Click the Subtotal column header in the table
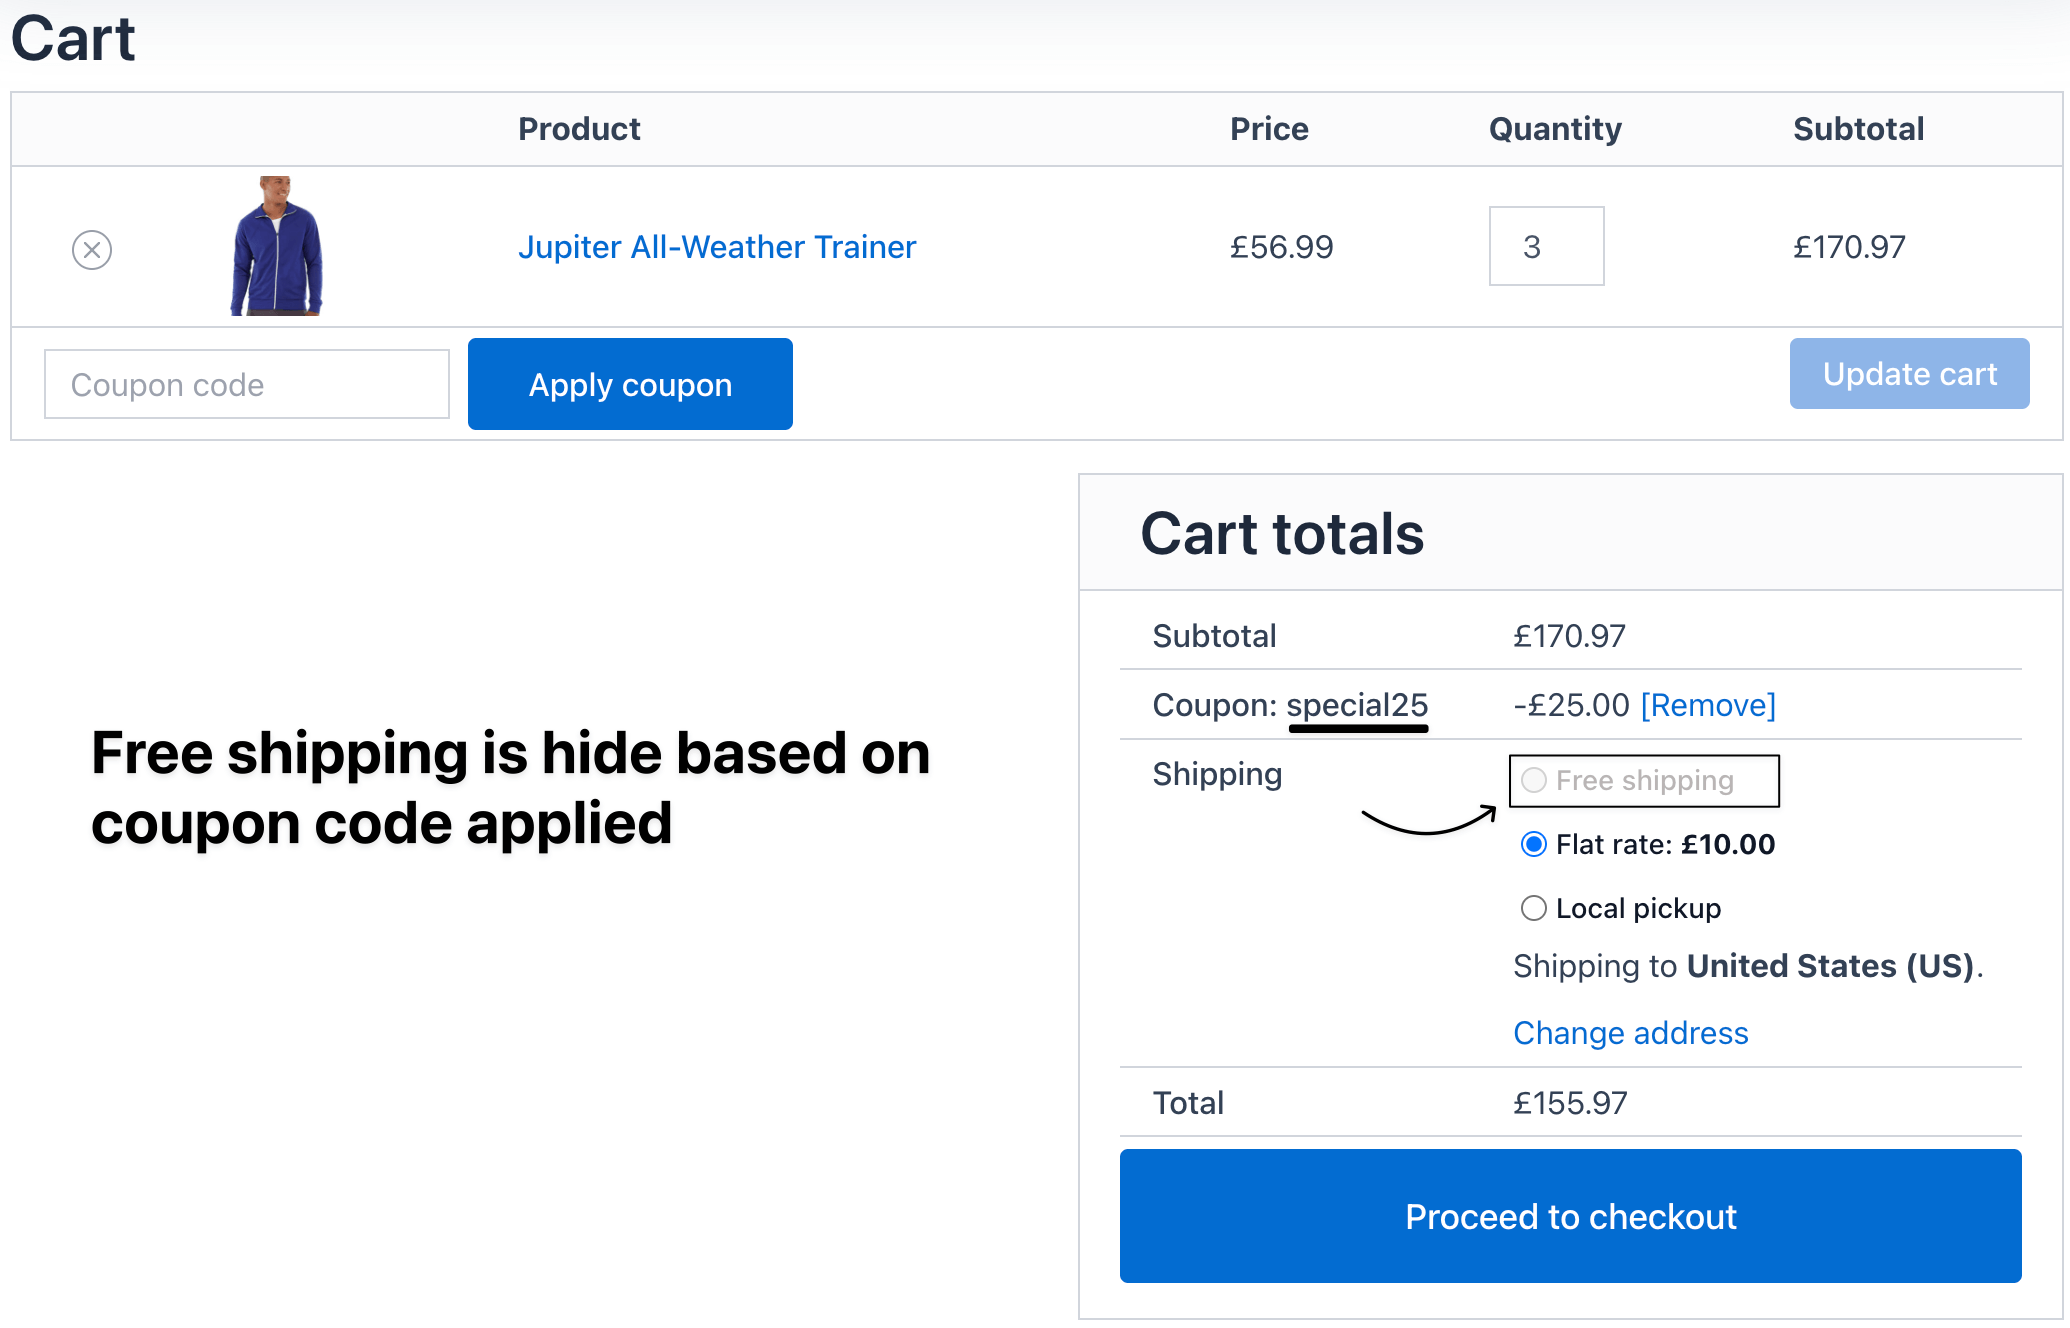The image size is (2070, 1328). click(1858, 129)
